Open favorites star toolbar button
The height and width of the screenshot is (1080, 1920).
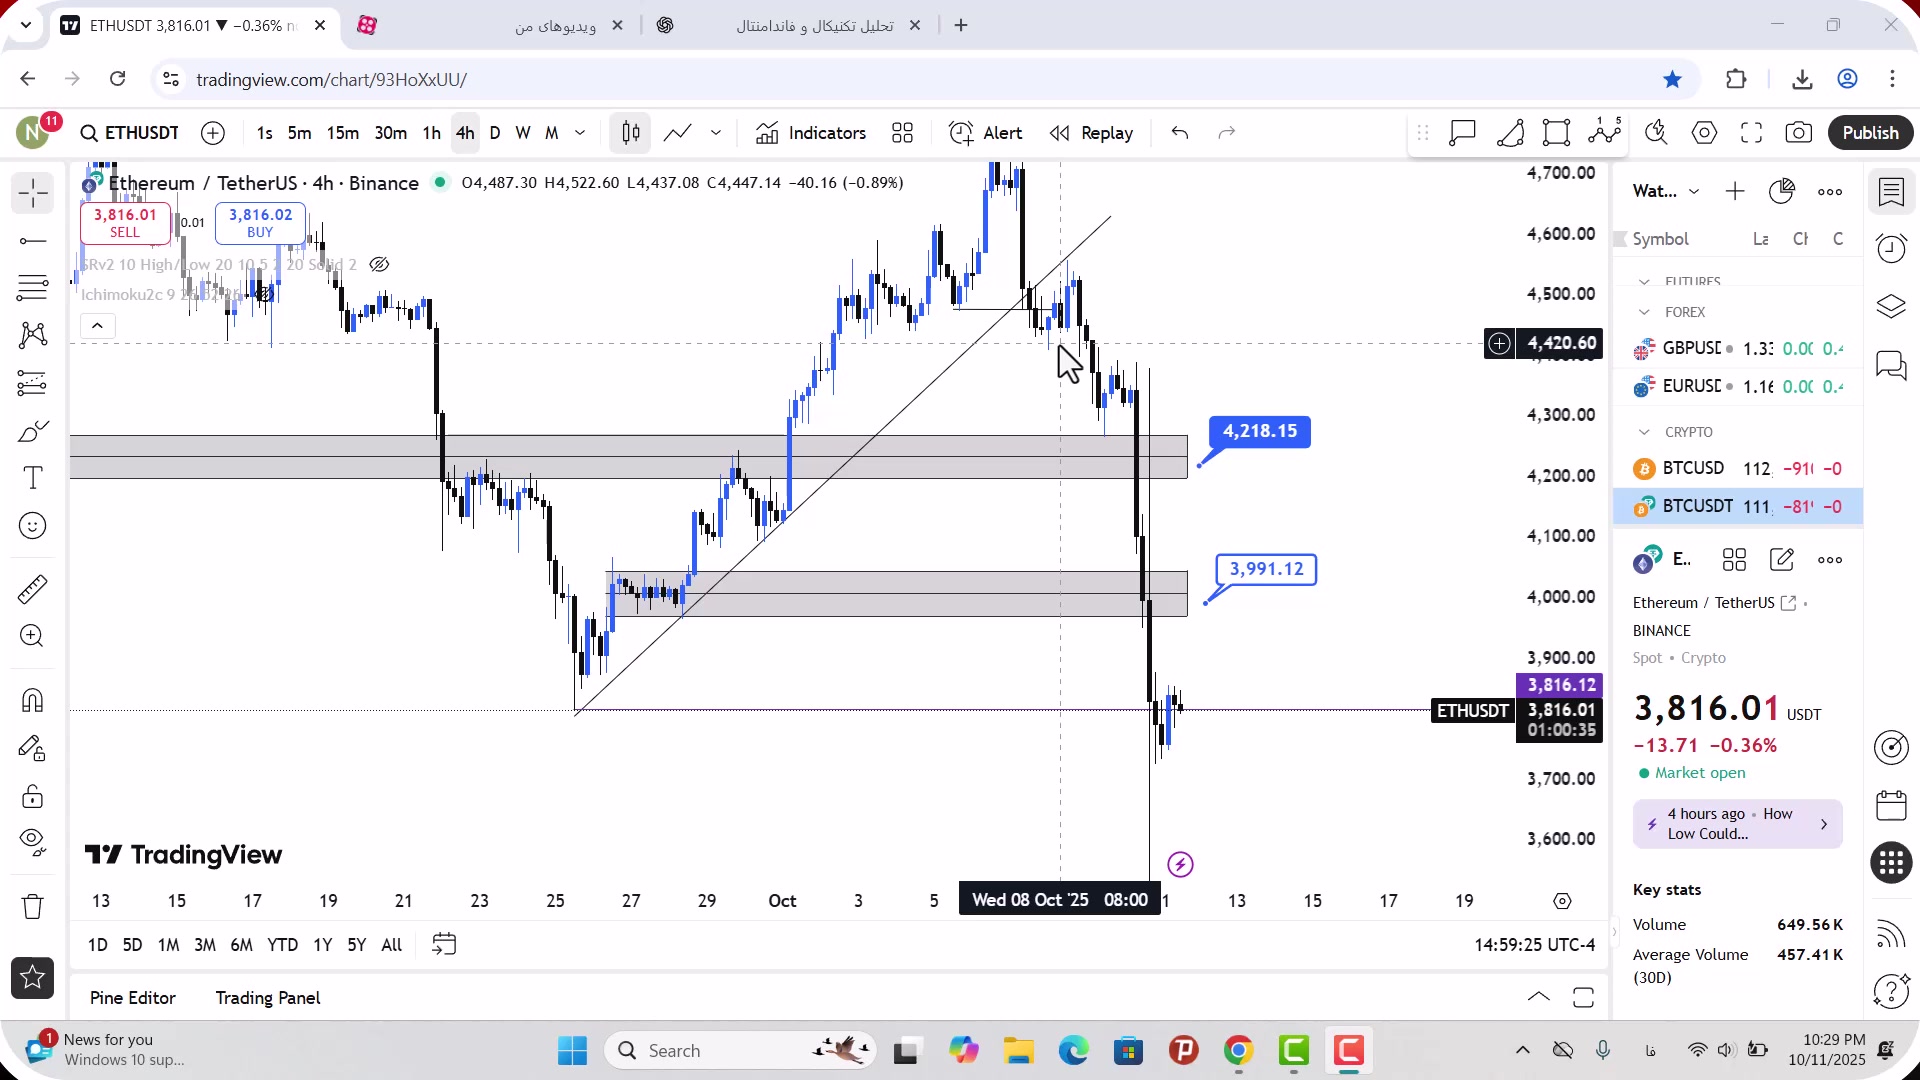click(32, 978)
